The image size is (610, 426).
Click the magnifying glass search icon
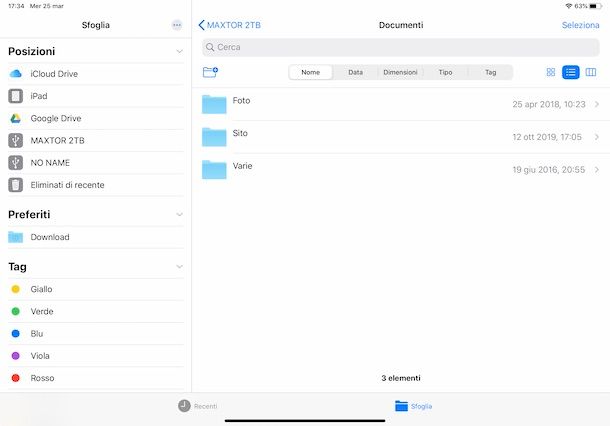tap(210, 47)
